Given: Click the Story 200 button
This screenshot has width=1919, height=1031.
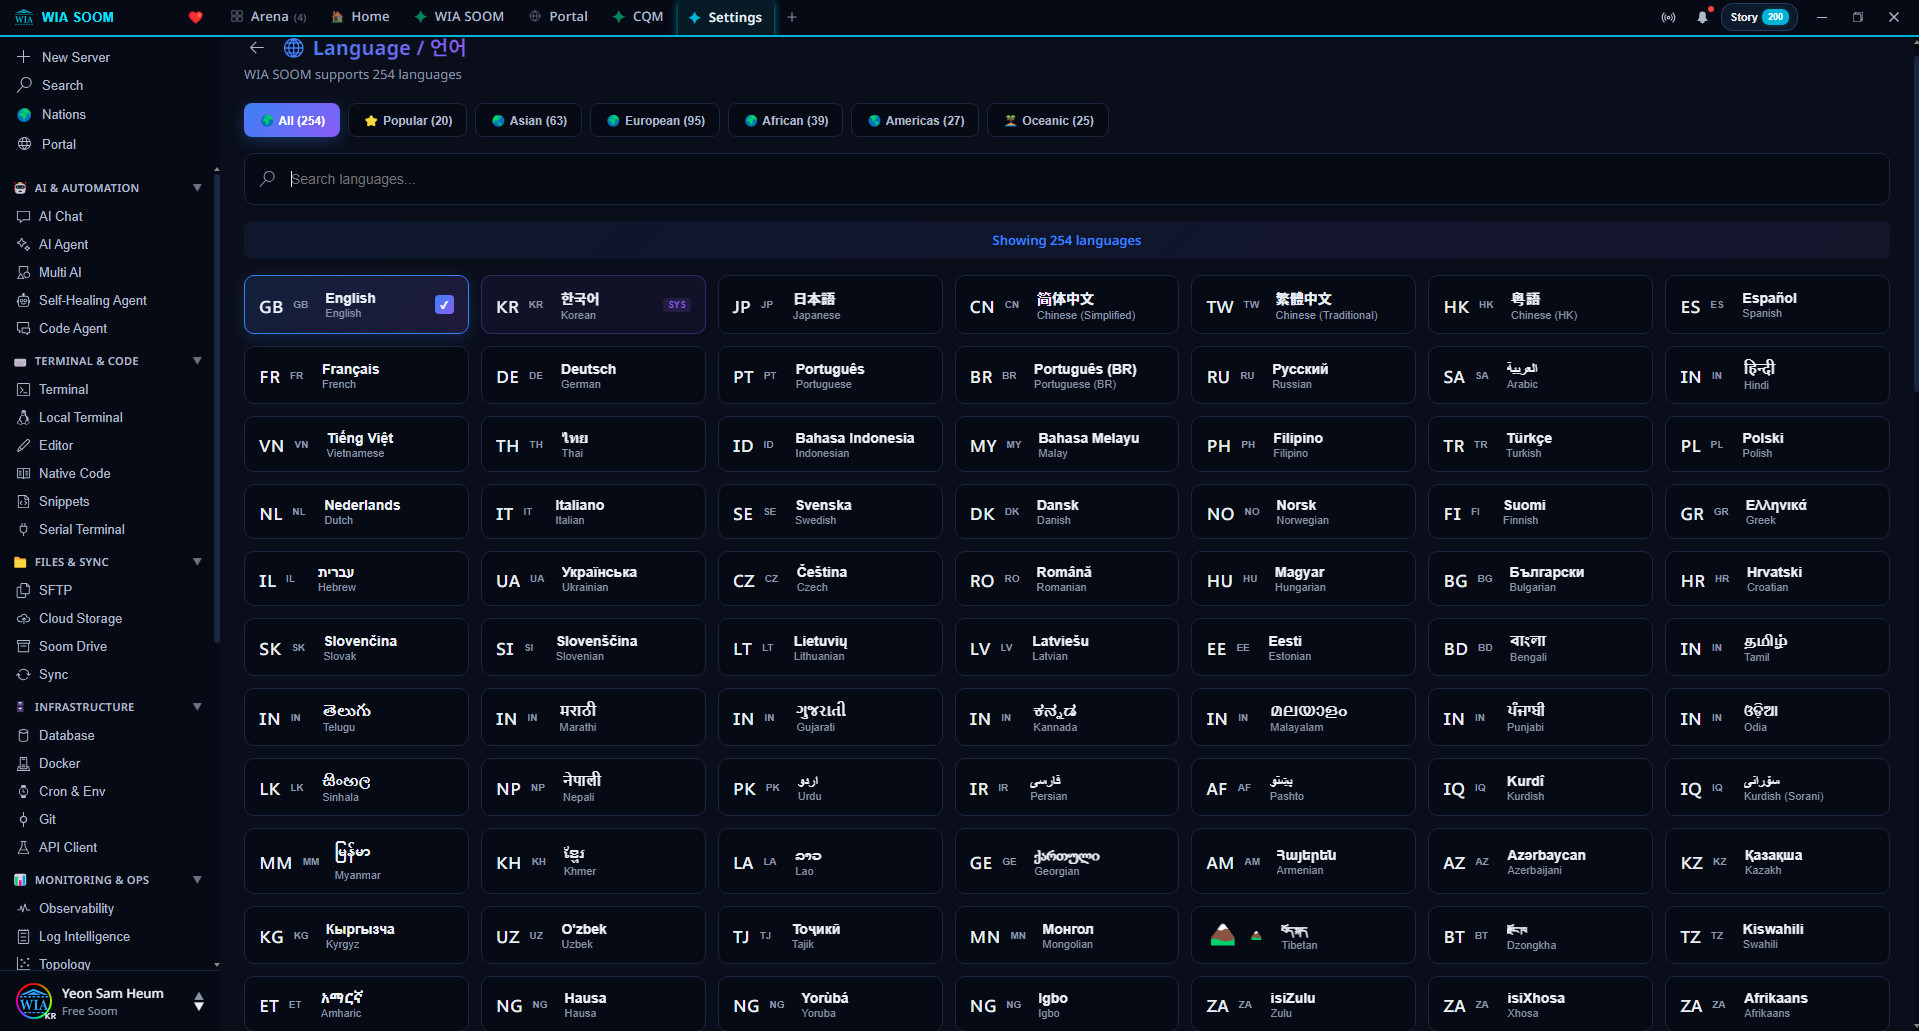Looking at the screenshot, I should 1758,17.
